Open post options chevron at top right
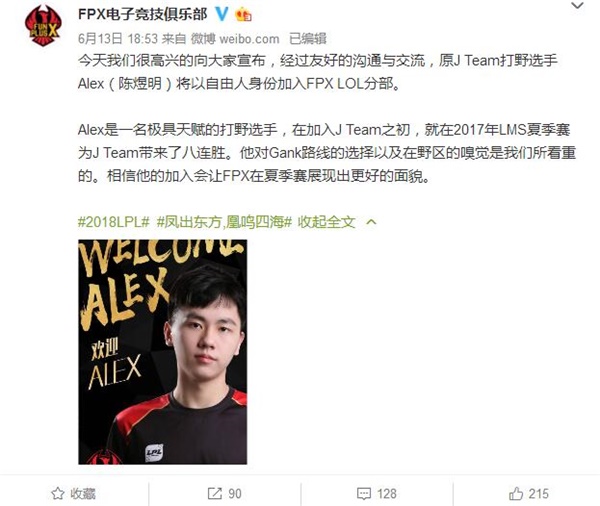Viewport: 600px width, 506px height. coord(577,6)
